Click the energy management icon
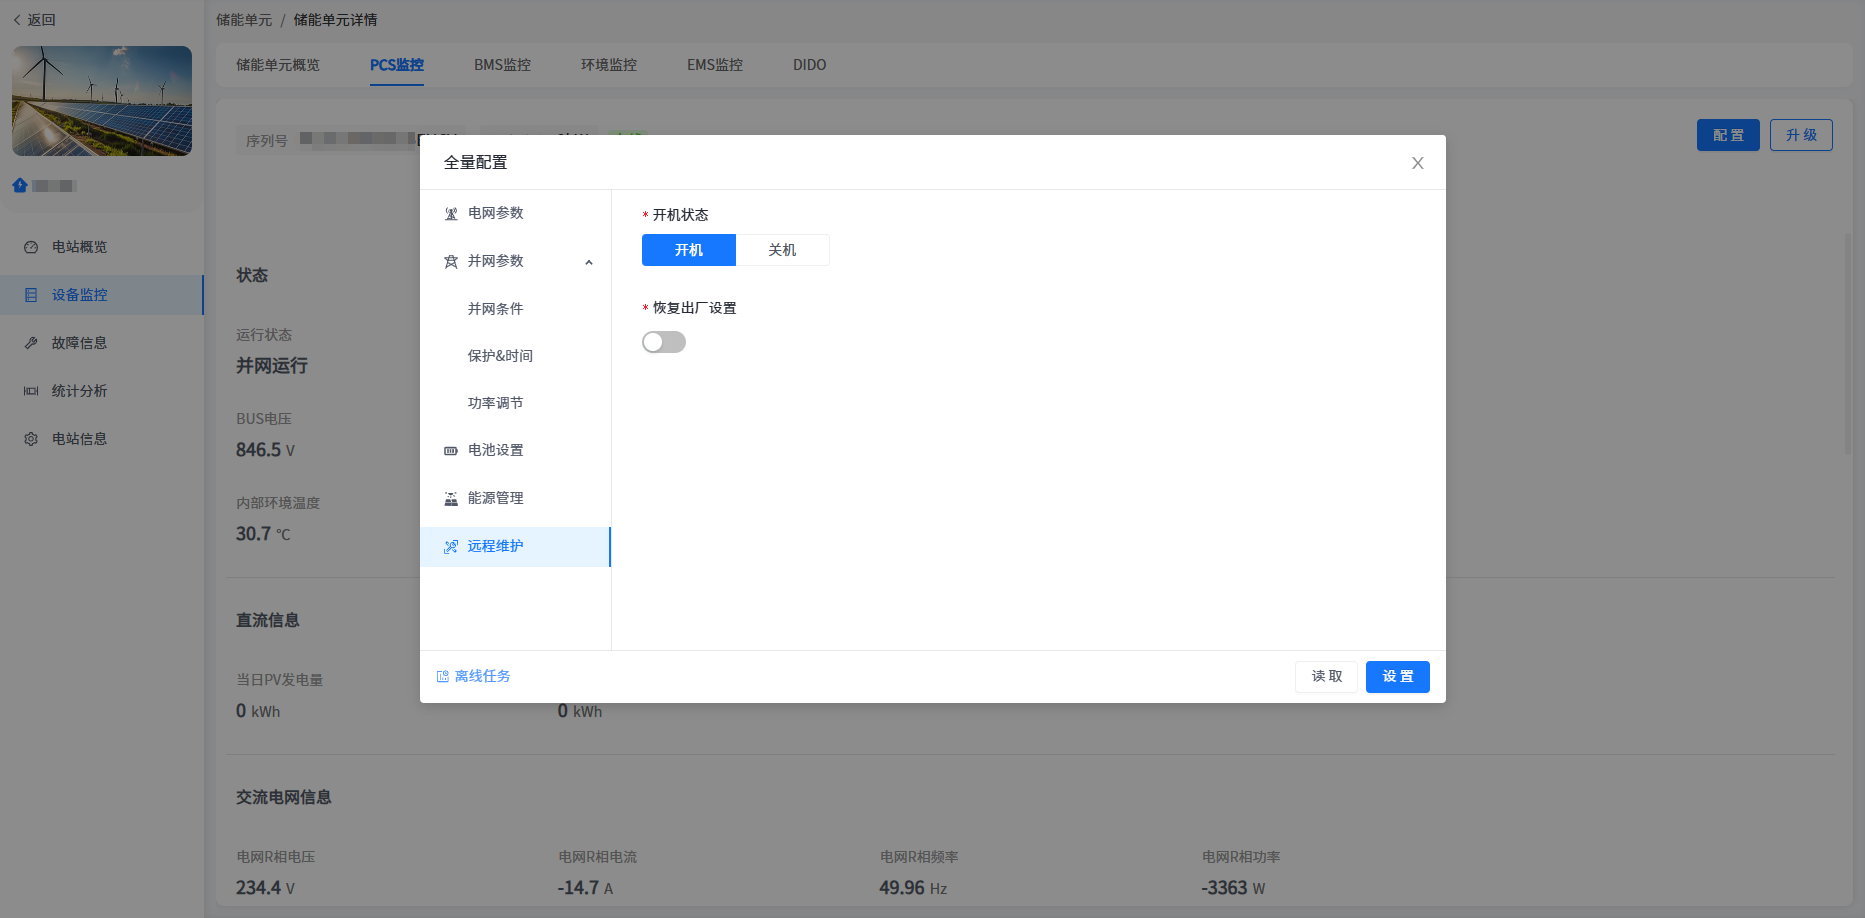 pyautogui.click(x=451, y=499)
